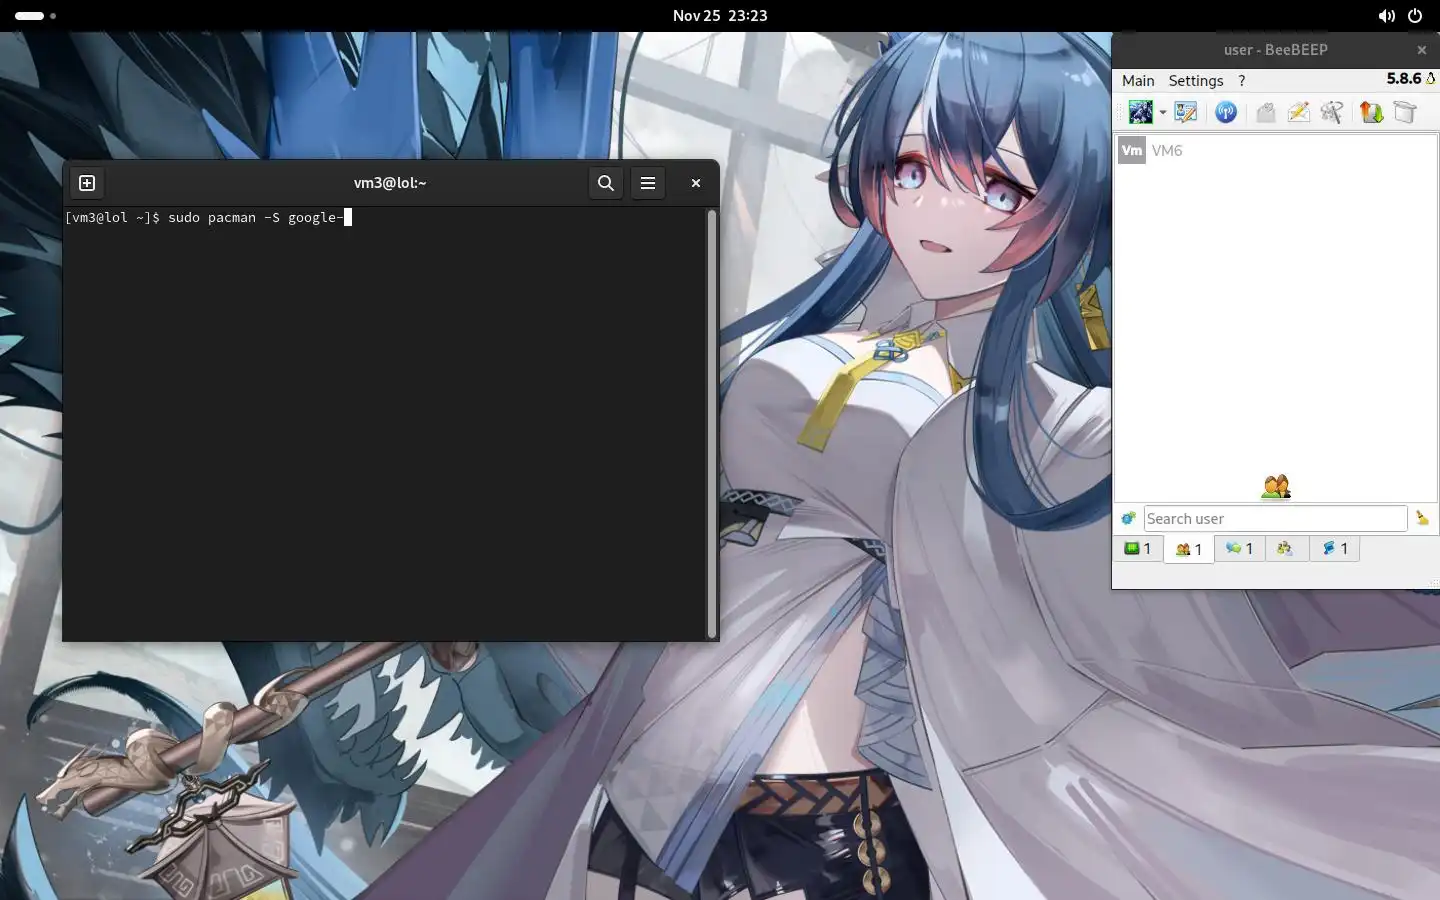Close the BeeBEEP window

[1422, 50]
